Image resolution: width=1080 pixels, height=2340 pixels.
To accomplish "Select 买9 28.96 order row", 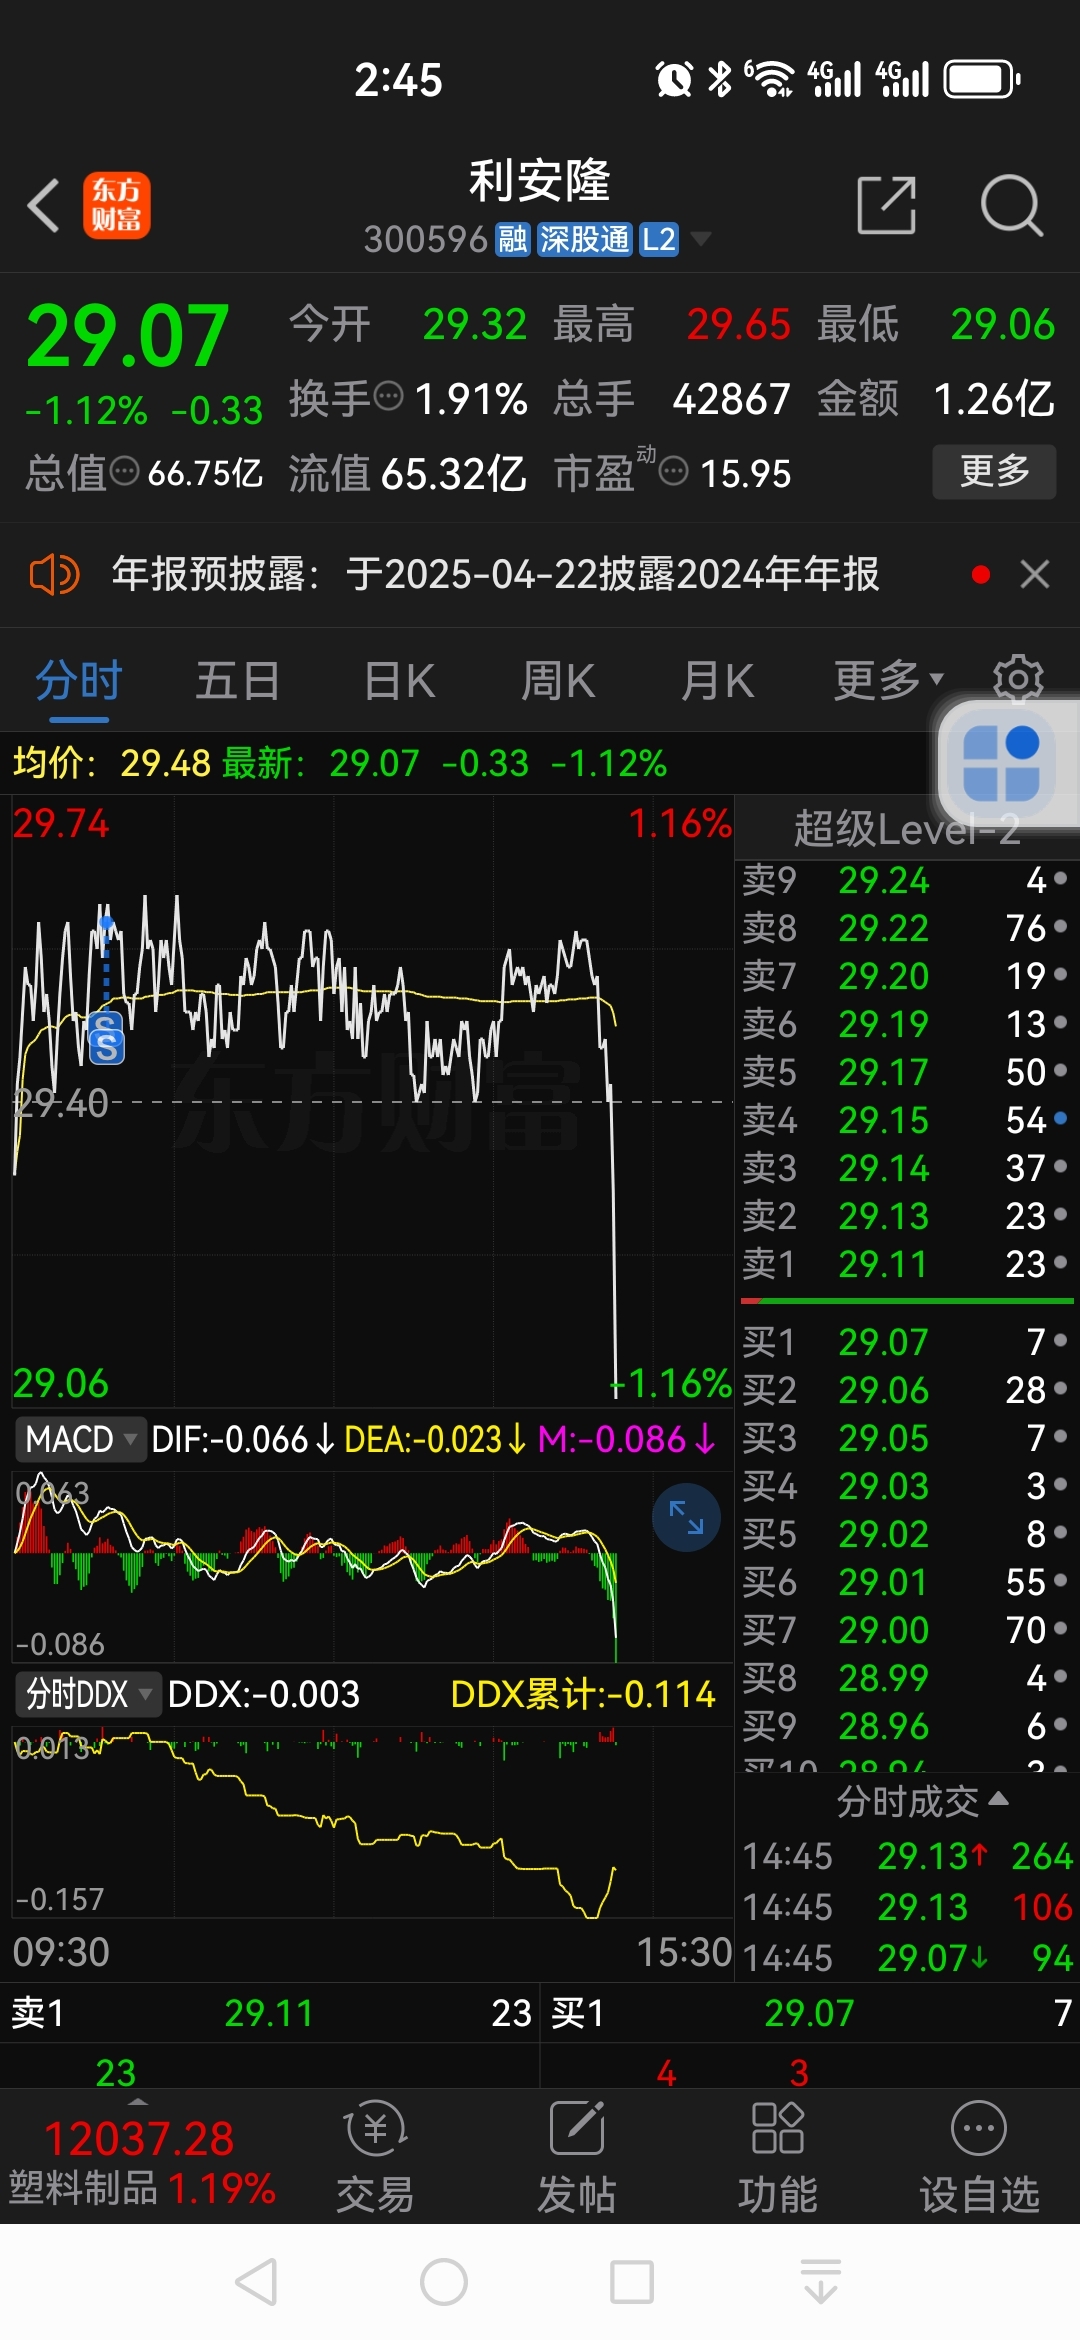I will coord(905,1726).
